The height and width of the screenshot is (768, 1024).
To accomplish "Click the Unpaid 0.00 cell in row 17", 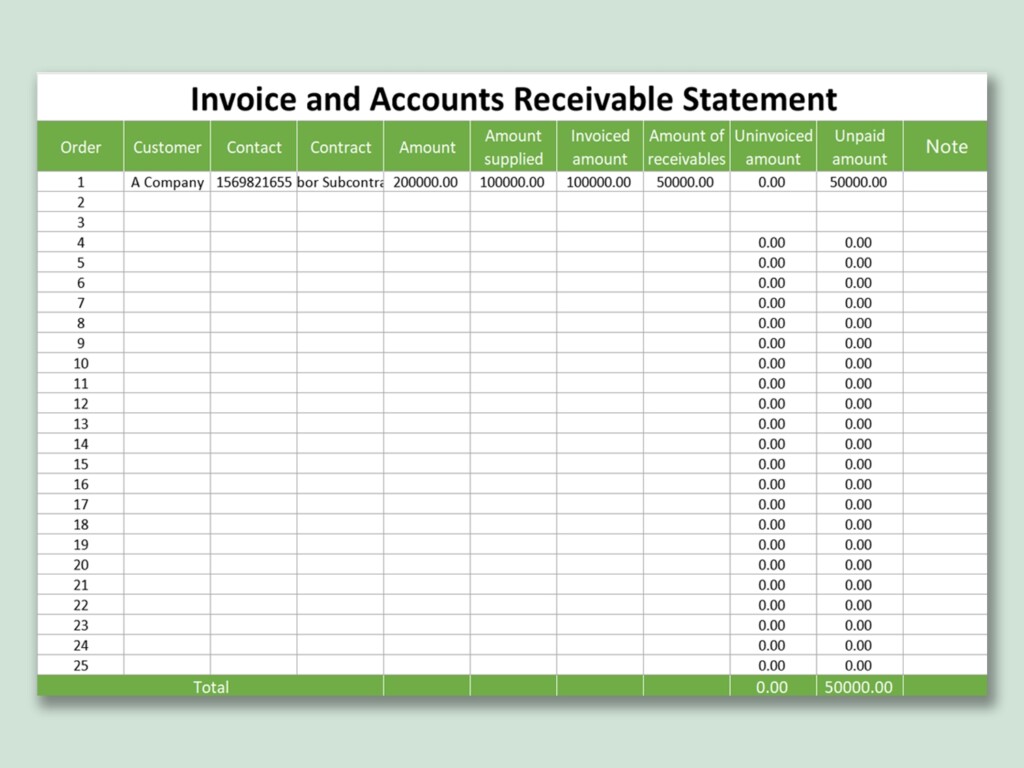I will 858,505.
